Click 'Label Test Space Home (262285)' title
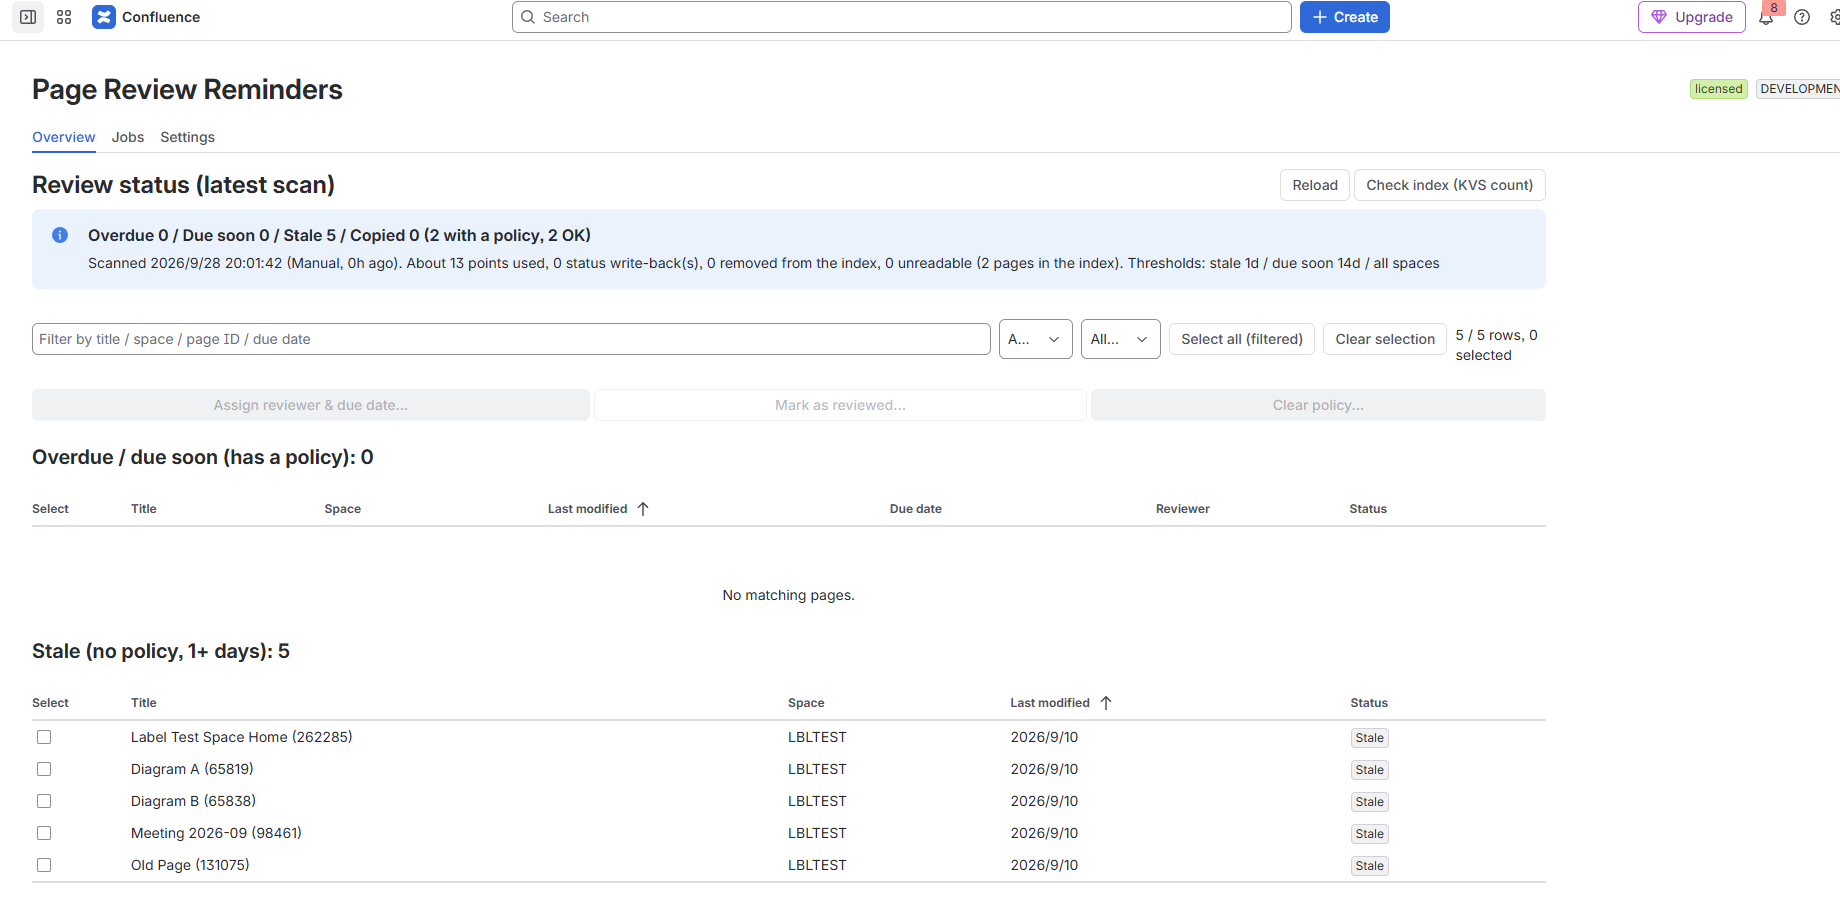Viewport: 1840px width, 900px height. click(242, 737)
